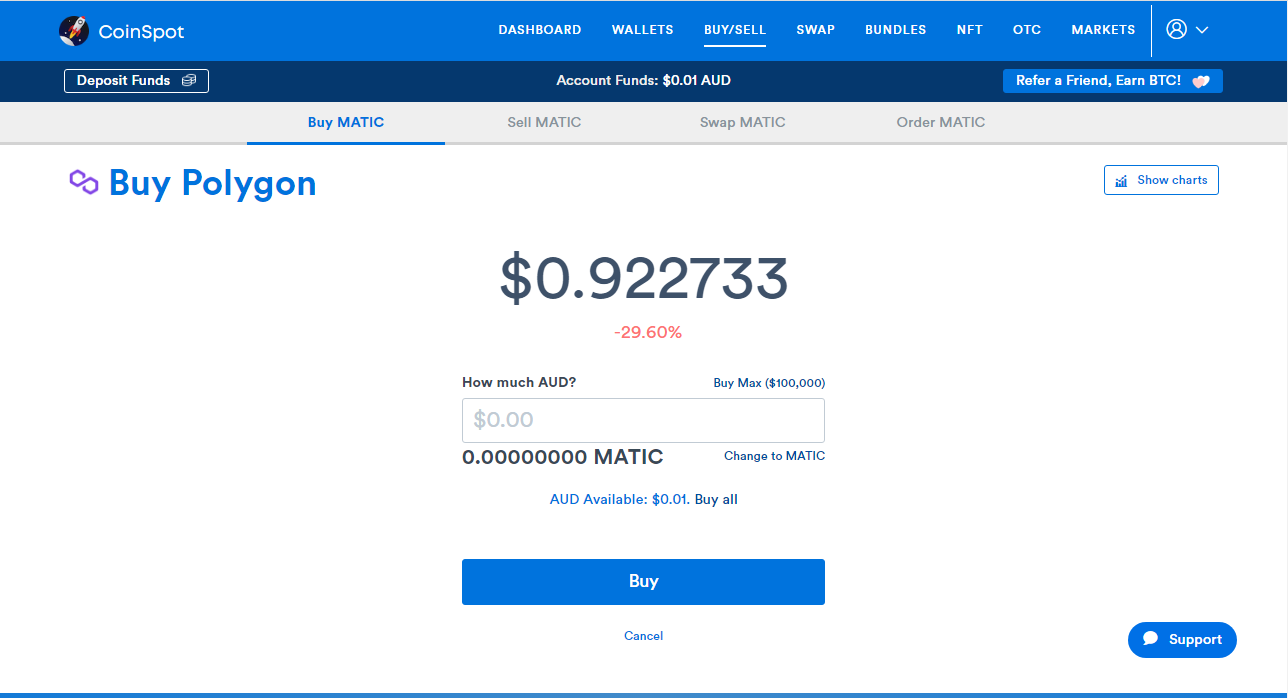Focus the How much AUD input field
Viewport: 1288px width, 698px height.
(x=643, y=420)
